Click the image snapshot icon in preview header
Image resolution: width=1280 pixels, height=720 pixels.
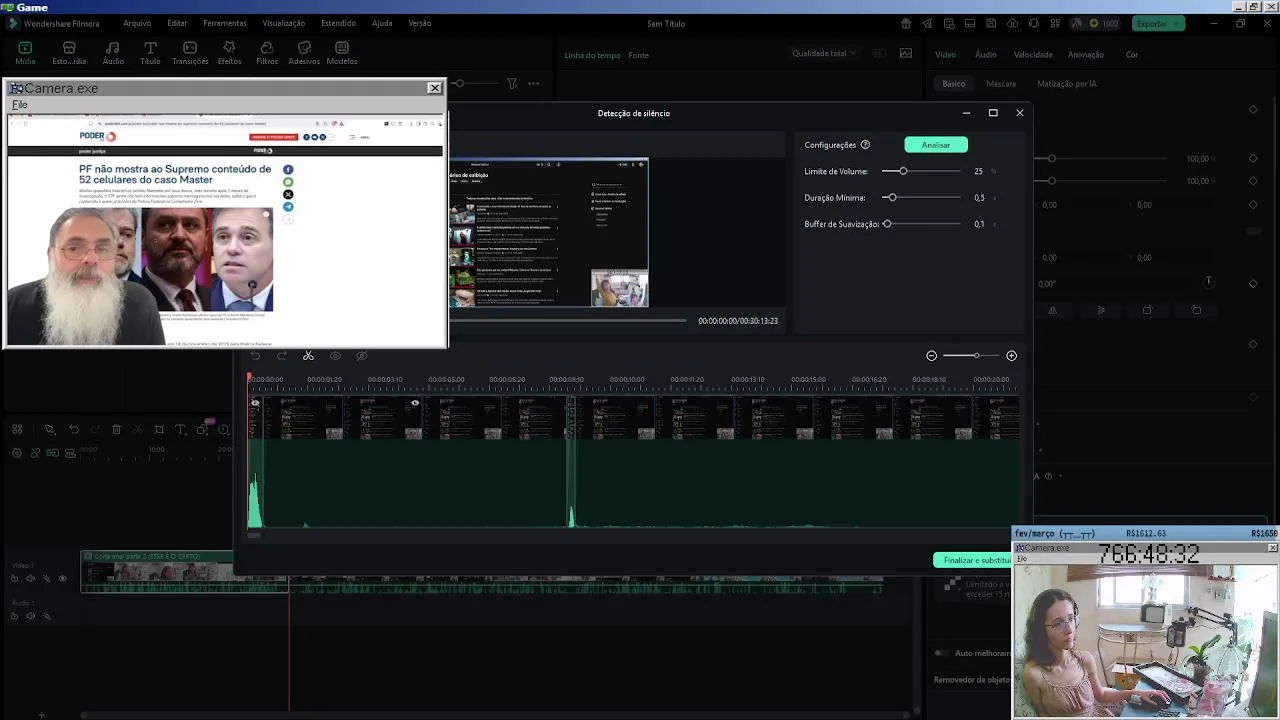point(906,54)
